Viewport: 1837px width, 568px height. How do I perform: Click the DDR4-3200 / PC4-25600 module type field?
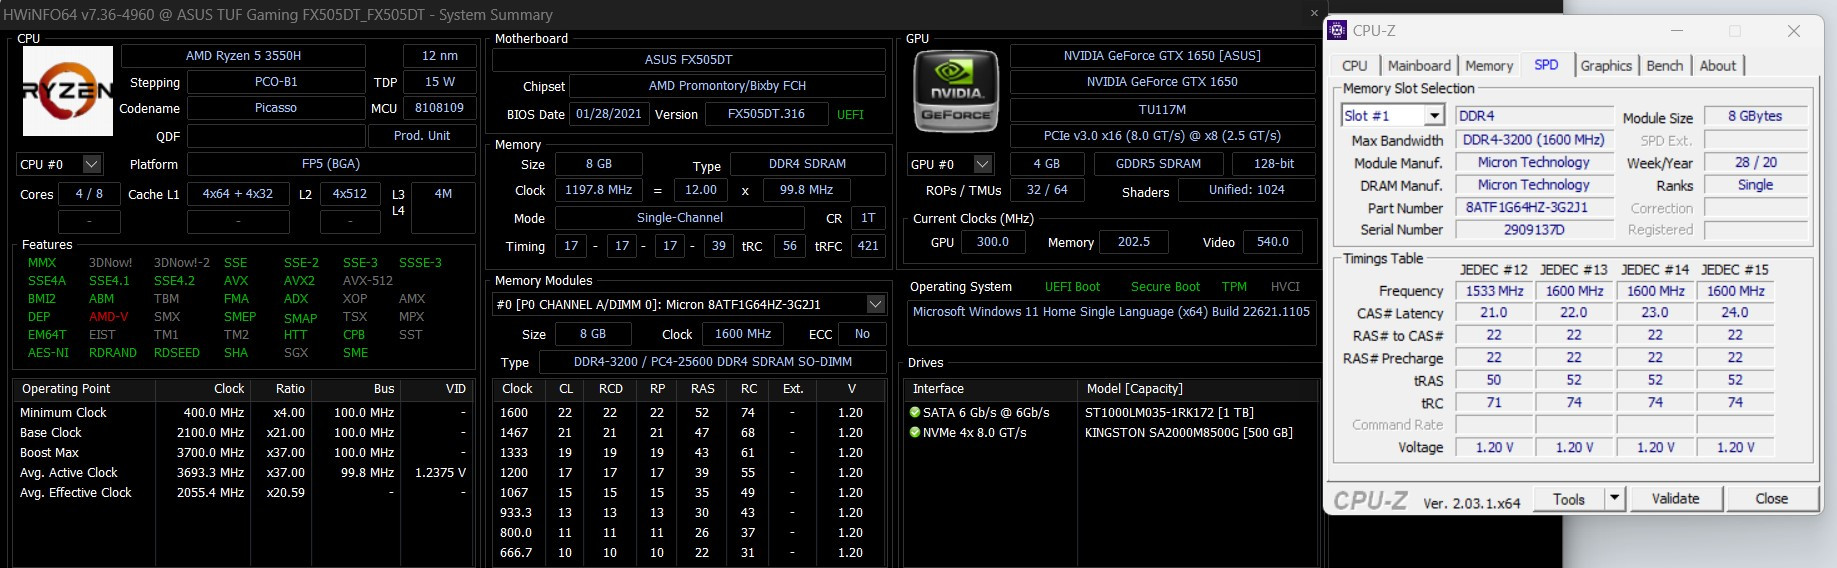713,362
